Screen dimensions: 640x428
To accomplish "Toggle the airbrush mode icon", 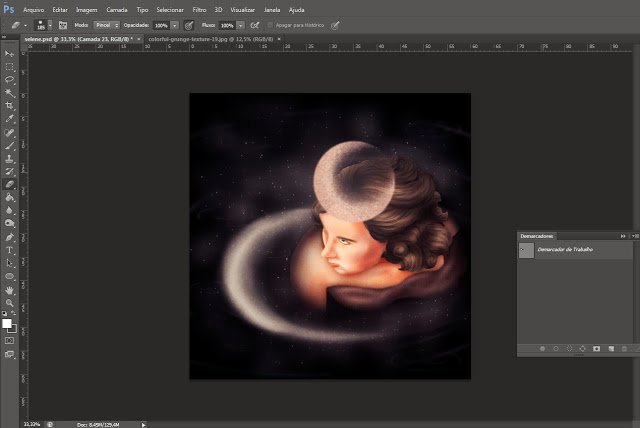I will pyautogui.click(x=255, y=25).
